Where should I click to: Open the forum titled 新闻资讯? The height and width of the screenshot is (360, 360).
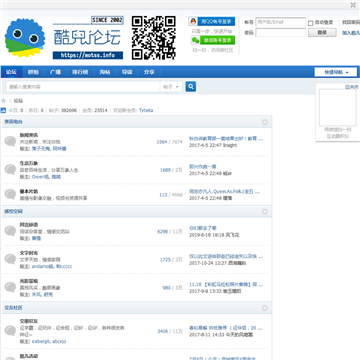[x=29, y=135]
